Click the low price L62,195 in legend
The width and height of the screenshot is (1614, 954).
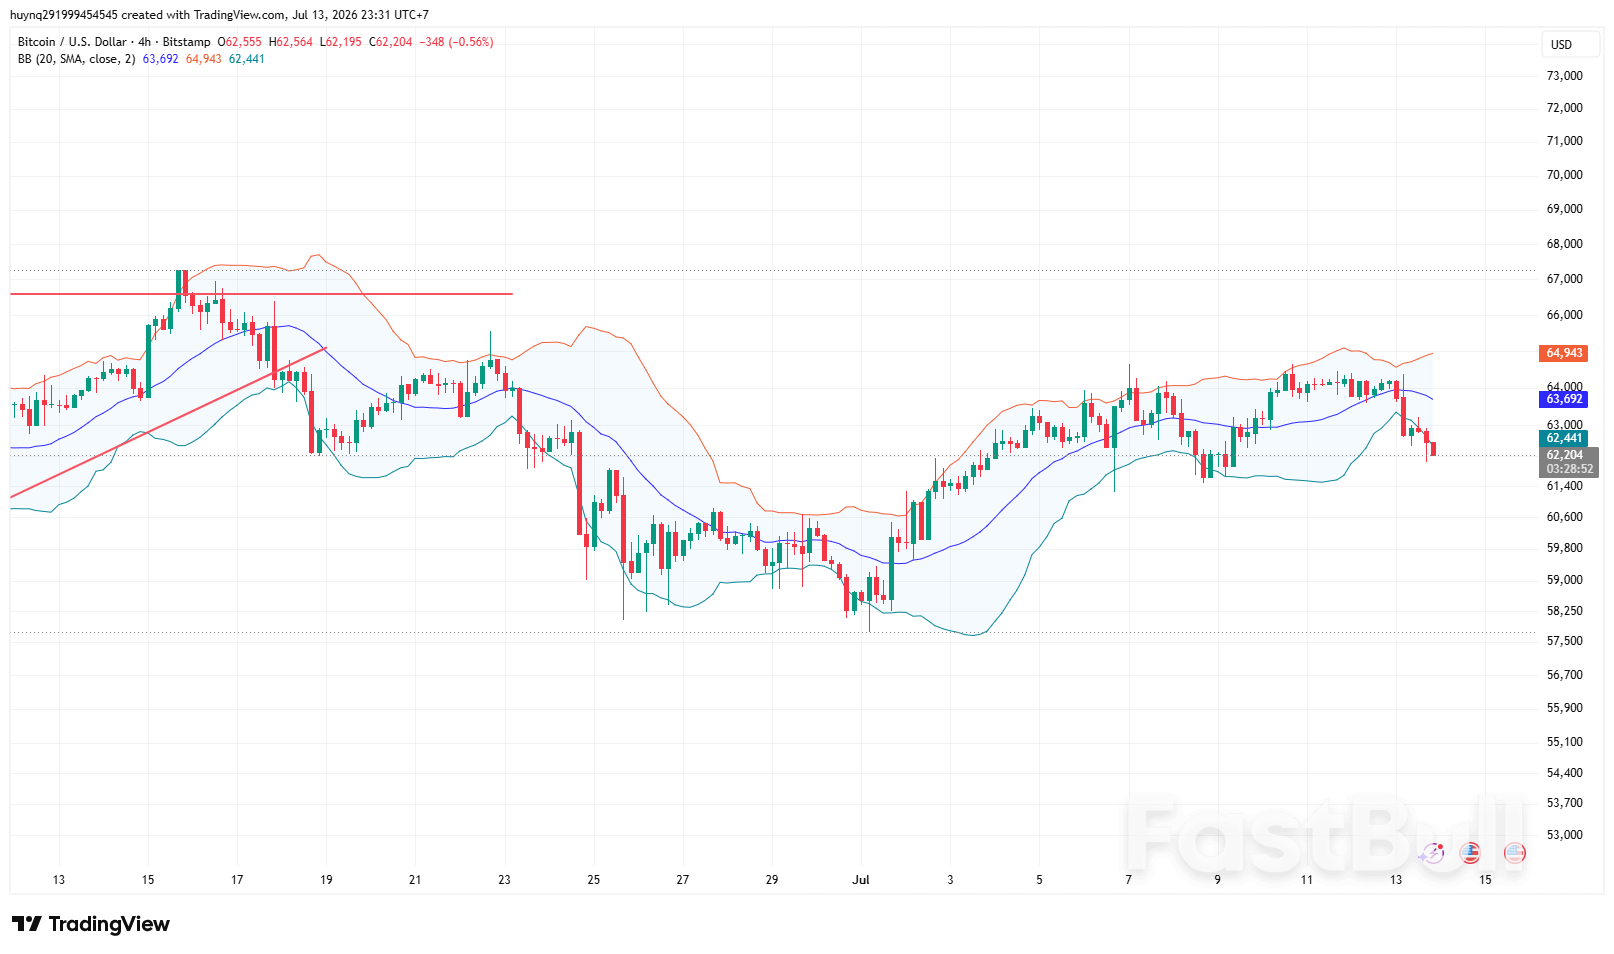(x=341, y=42)
